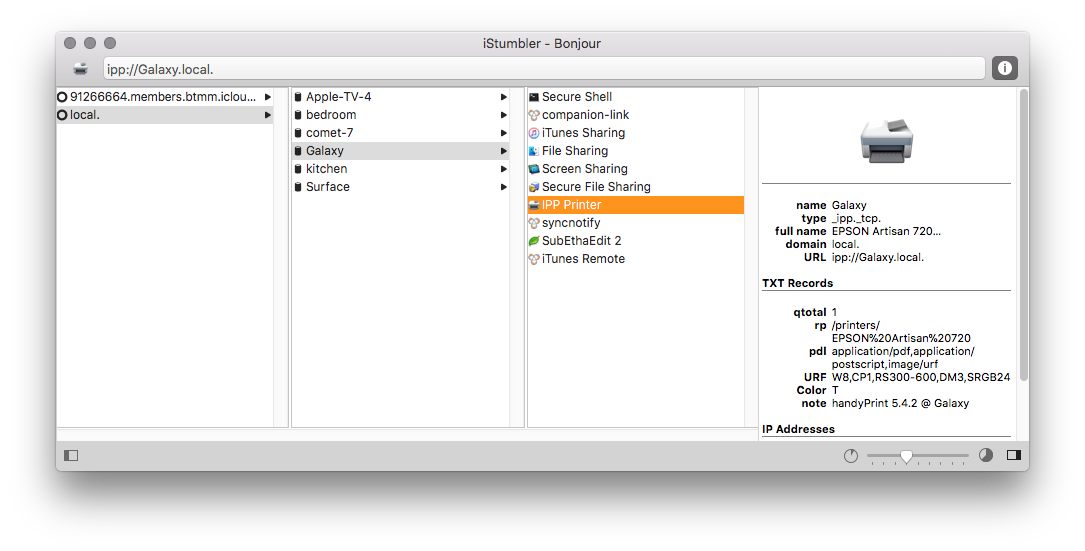Click the URL value ipp://Galaxy.local. in inspector

(877, 258)
